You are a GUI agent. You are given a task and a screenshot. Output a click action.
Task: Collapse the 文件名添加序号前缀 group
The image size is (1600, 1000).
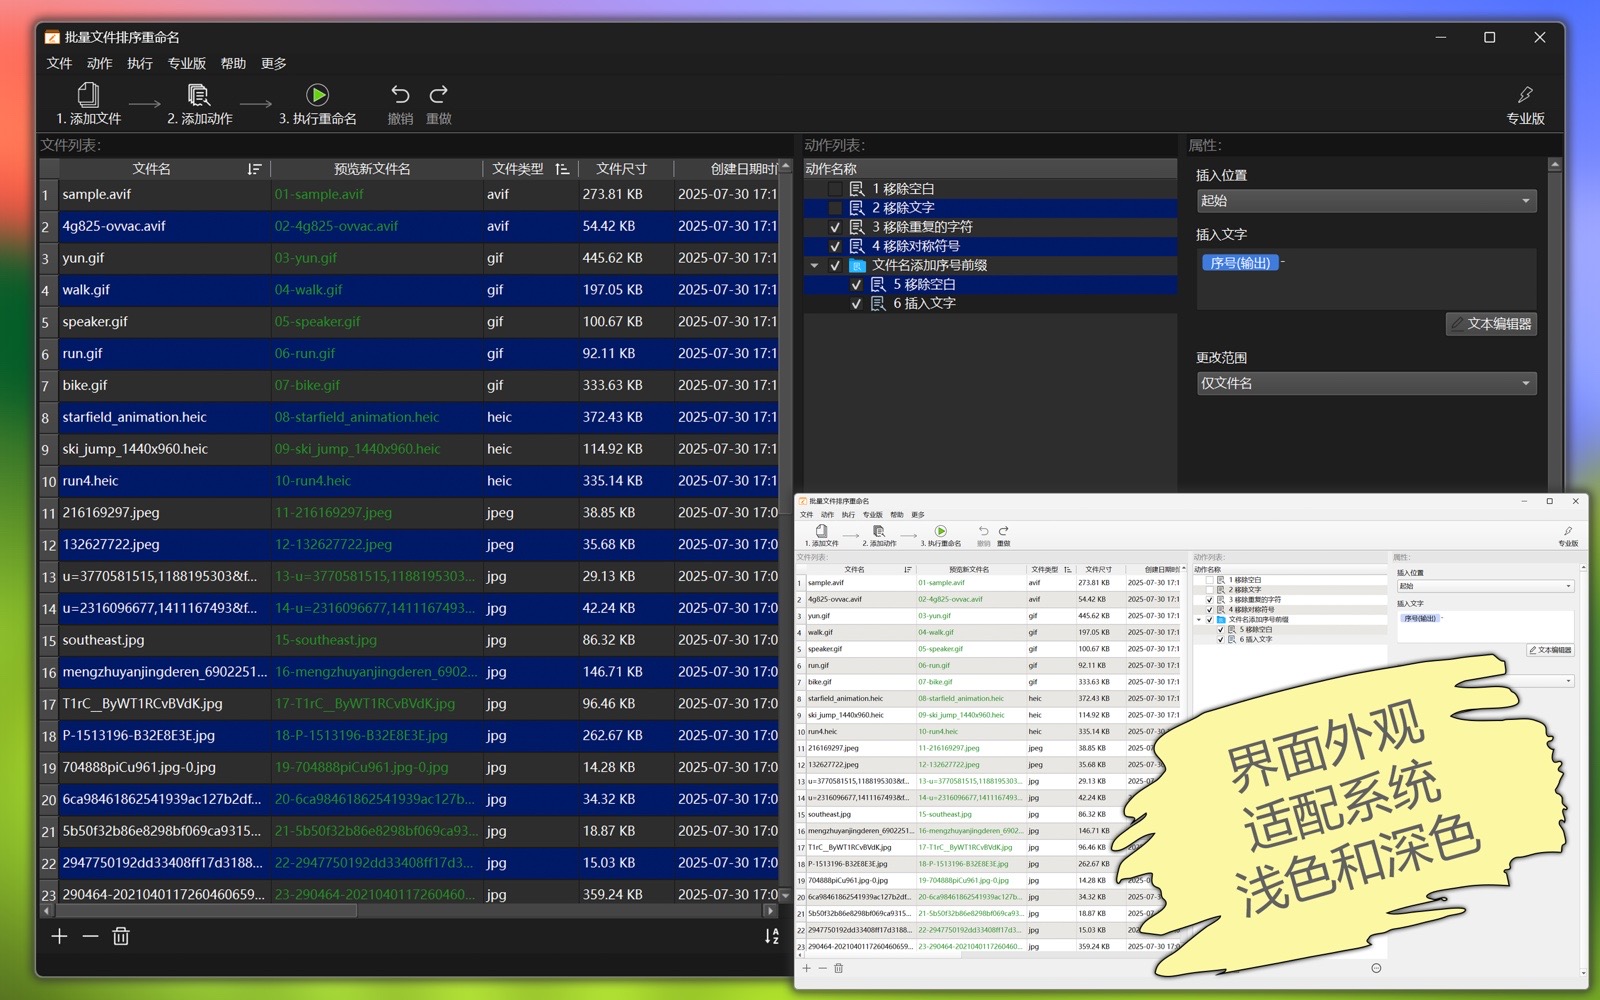point(814,266)
